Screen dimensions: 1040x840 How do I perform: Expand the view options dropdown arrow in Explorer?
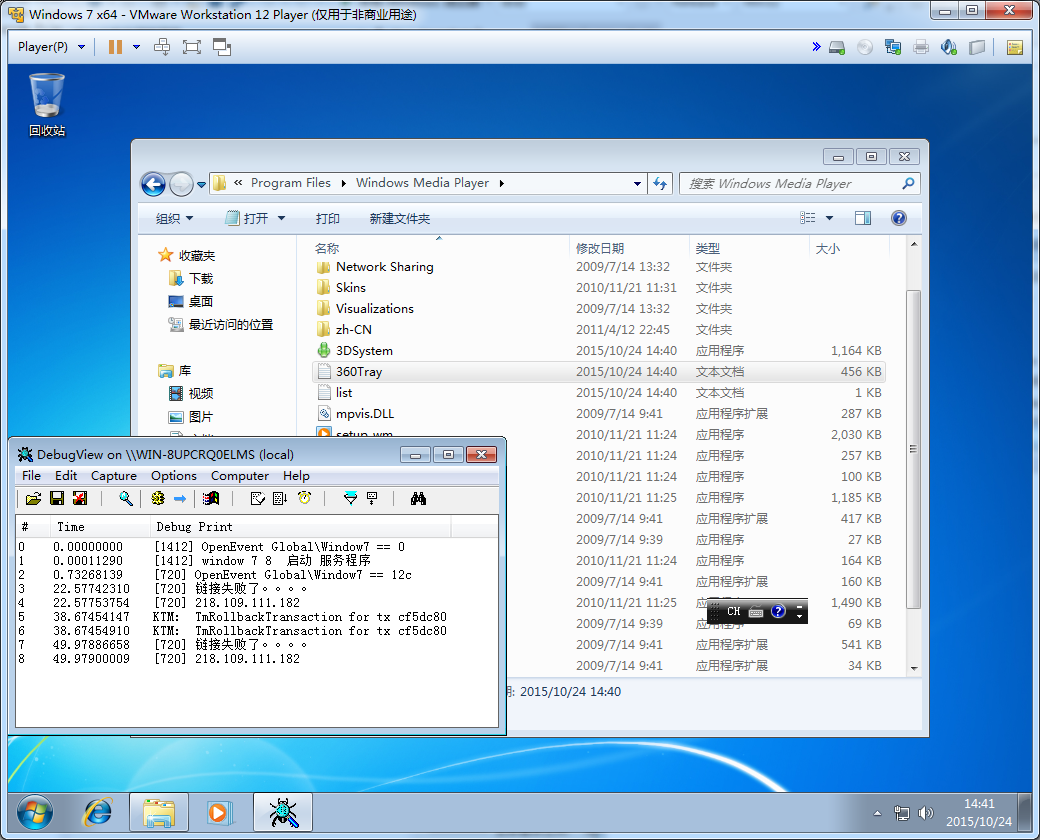(x=829, y=218)
